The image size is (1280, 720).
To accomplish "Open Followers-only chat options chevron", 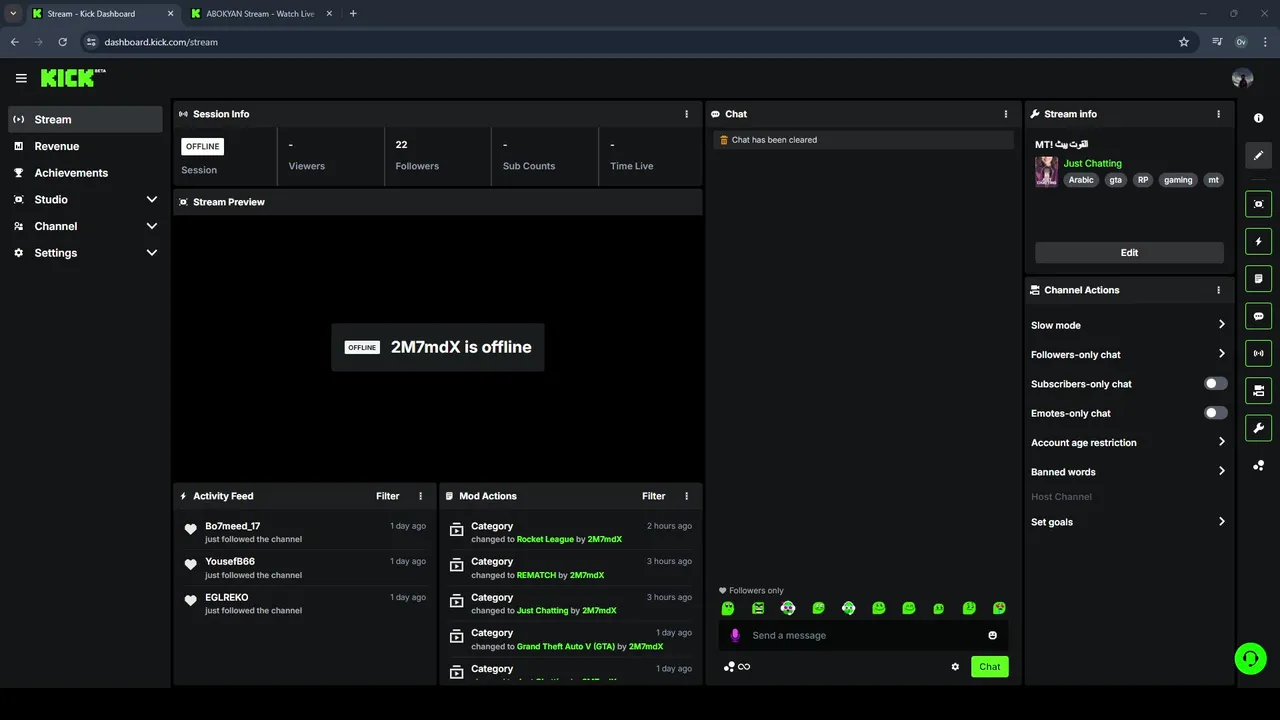I will pyautogui.click(x=1221, y=354).
